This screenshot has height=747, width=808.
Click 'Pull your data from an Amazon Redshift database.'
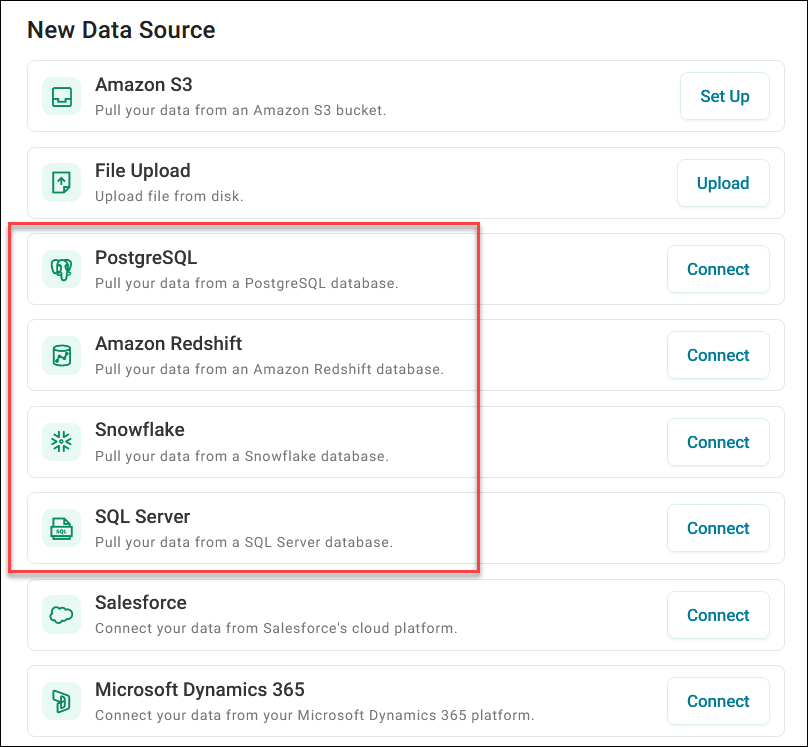point(270,369)
